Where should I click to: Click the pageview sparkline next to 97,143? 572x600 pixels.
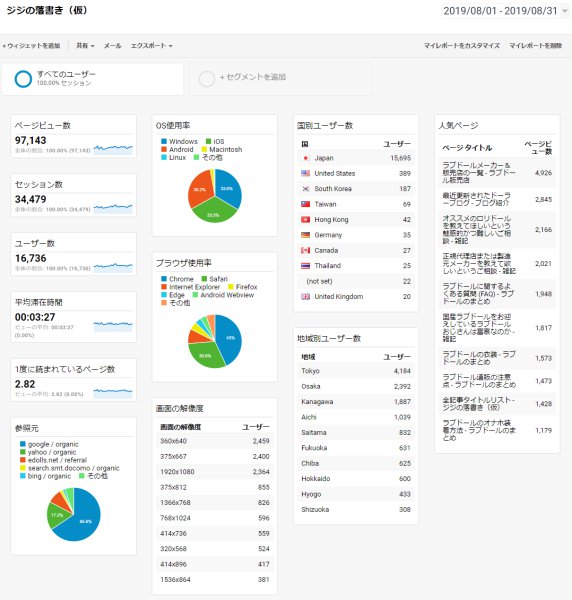[x=113, y=149]
